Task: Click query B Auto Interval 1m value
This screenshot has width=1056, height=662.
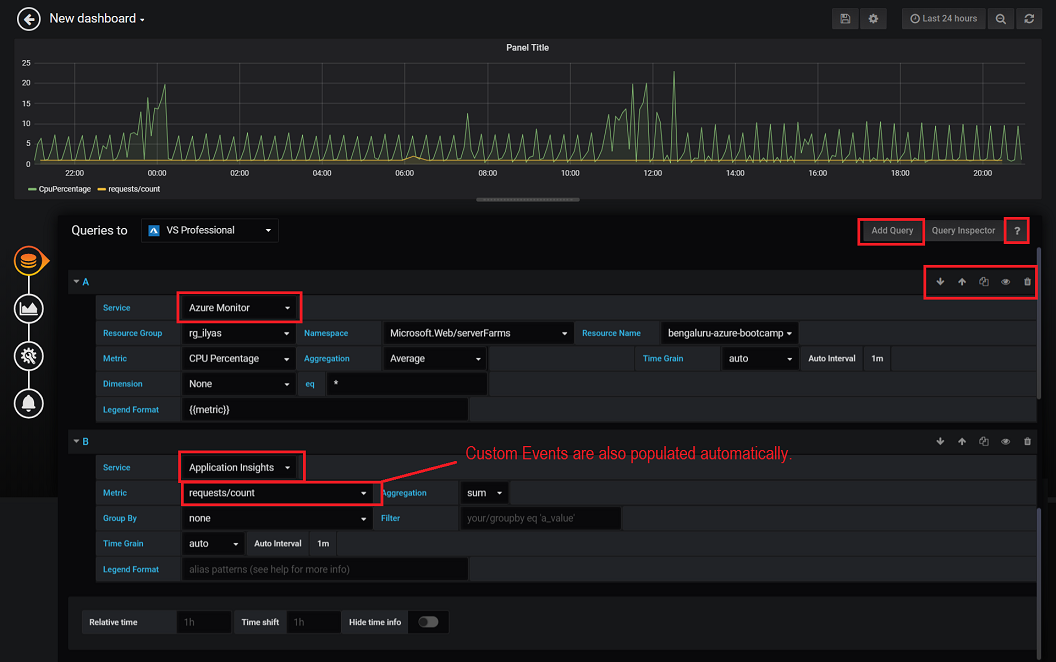Action: pyautogui.click(x=323, y=543)
